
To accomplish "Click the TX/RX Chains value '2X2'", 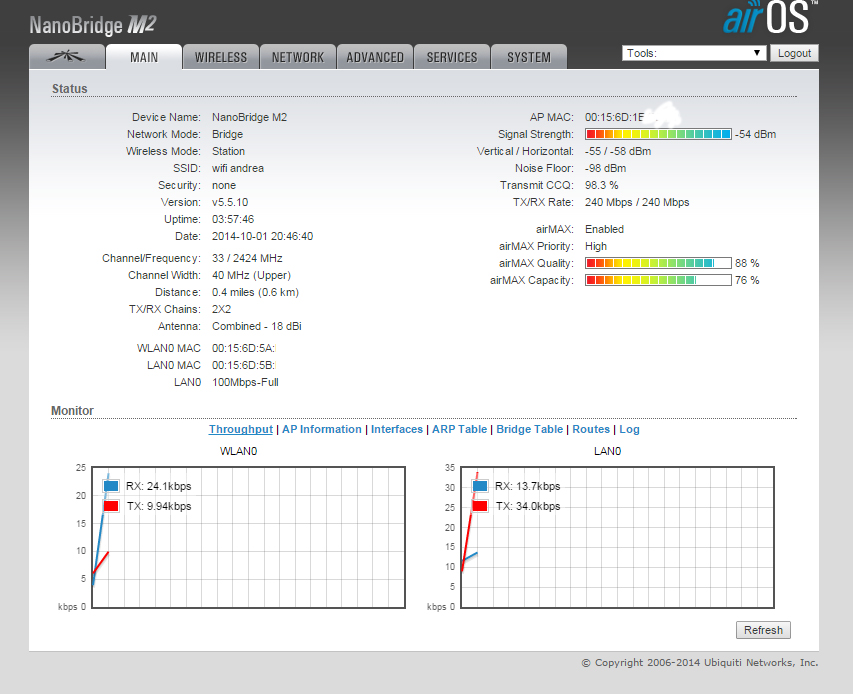I will [221, 309].
